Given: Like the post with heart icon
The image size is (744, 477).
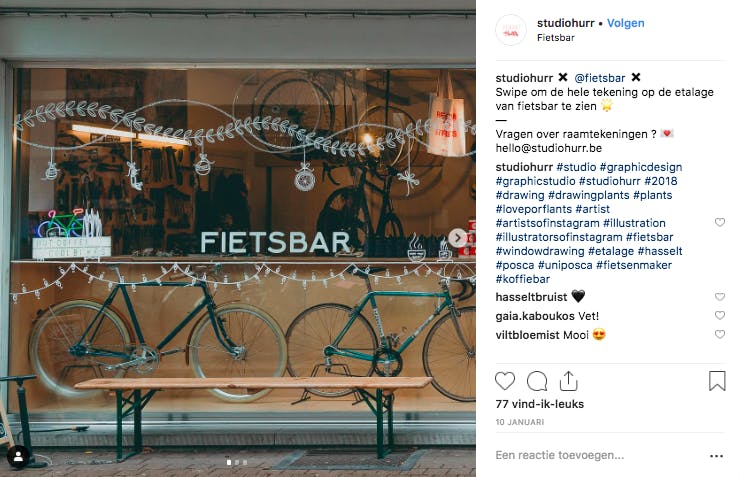Looking at the screenshot, I should [x=504, y=381].
